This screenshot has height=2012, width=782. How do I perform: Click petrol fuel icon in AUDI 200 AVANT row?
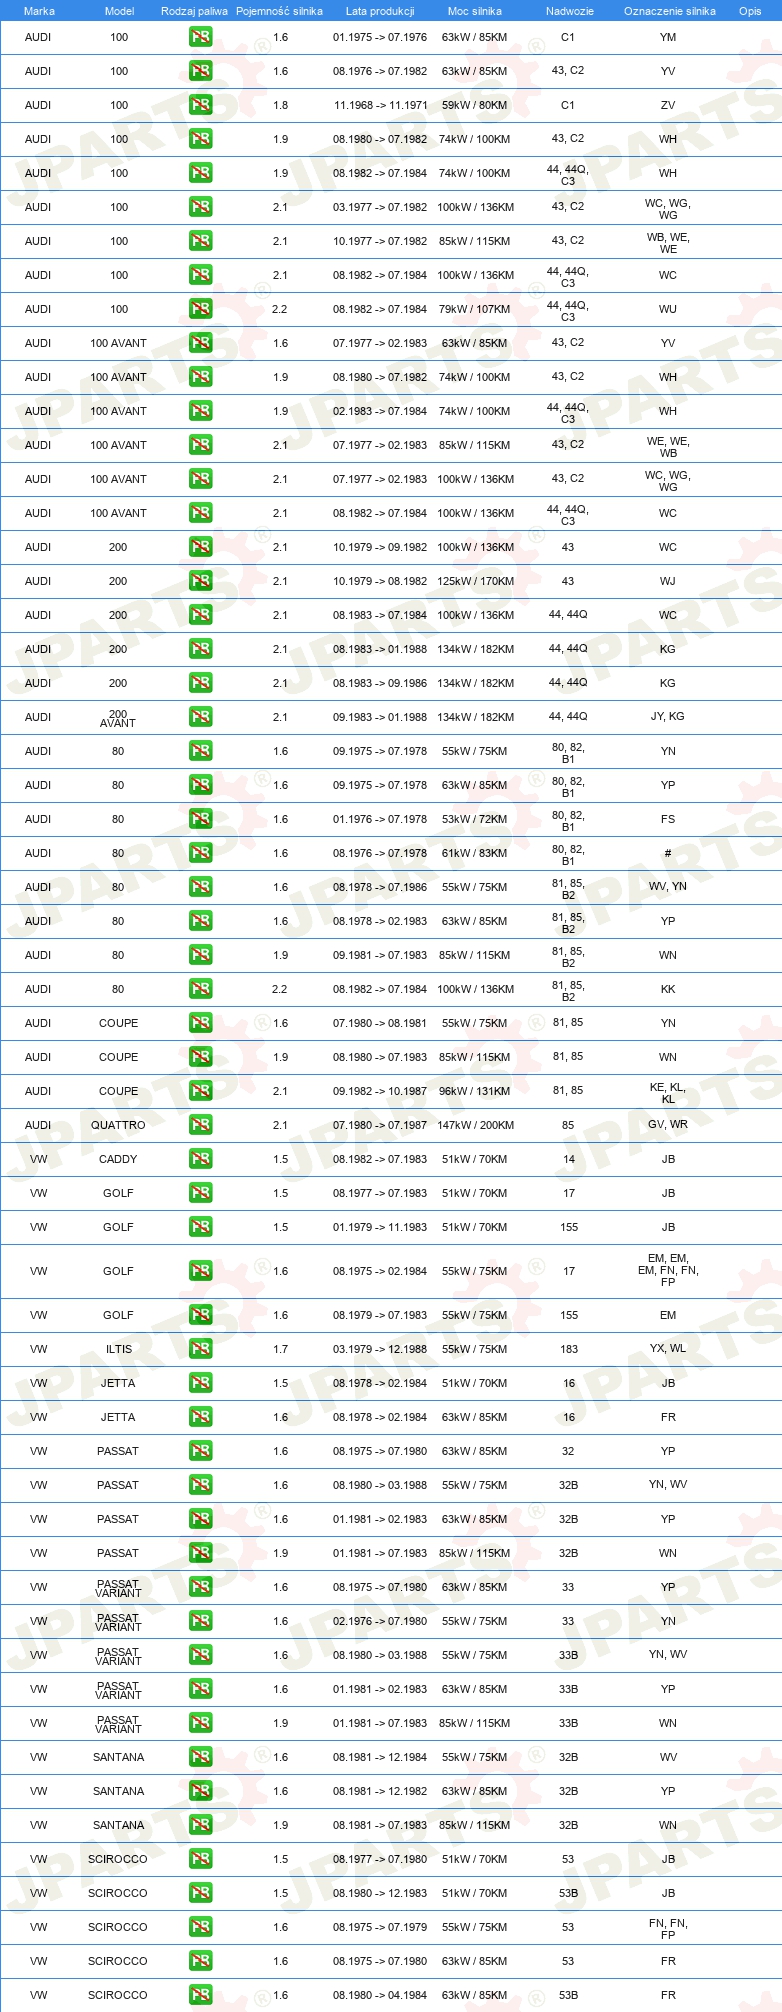[x=200, y=717]
